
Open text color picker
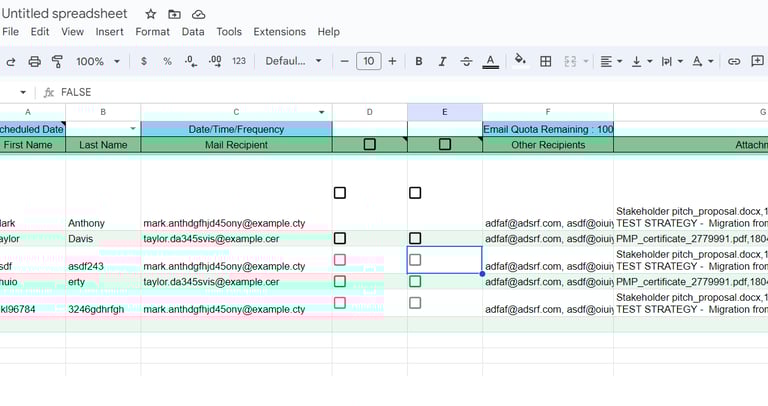tap(490, 61)
